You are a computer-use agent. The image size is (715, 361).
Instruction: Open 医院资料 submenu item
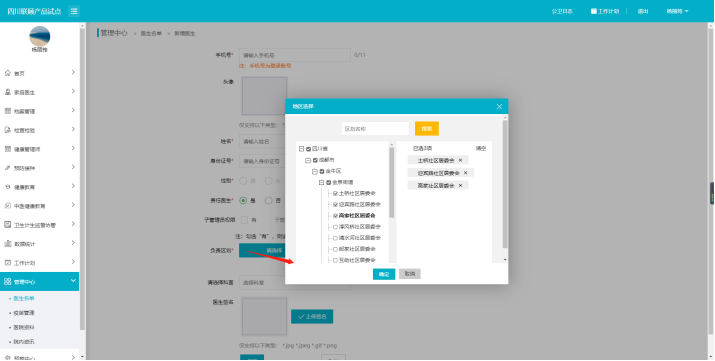pyautogui.click(x=24, y=327)
